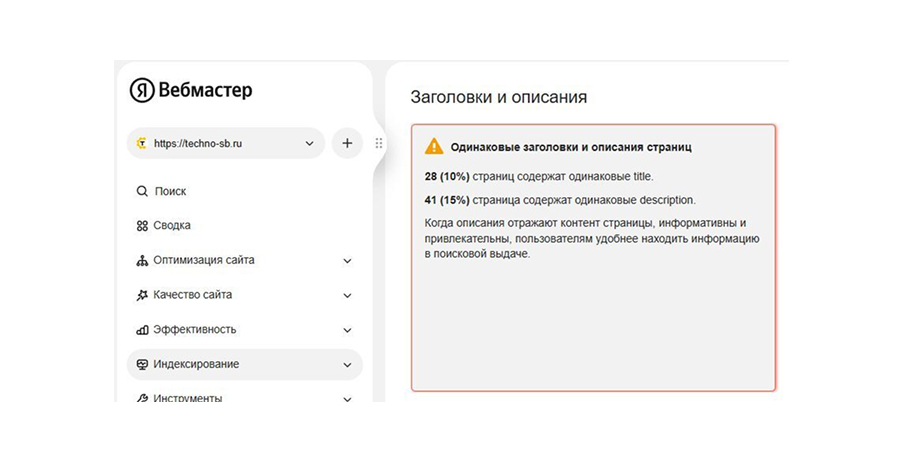Click the Оптимизация сайта icon
The image size is (900, 462).
(x=142, y=261)
